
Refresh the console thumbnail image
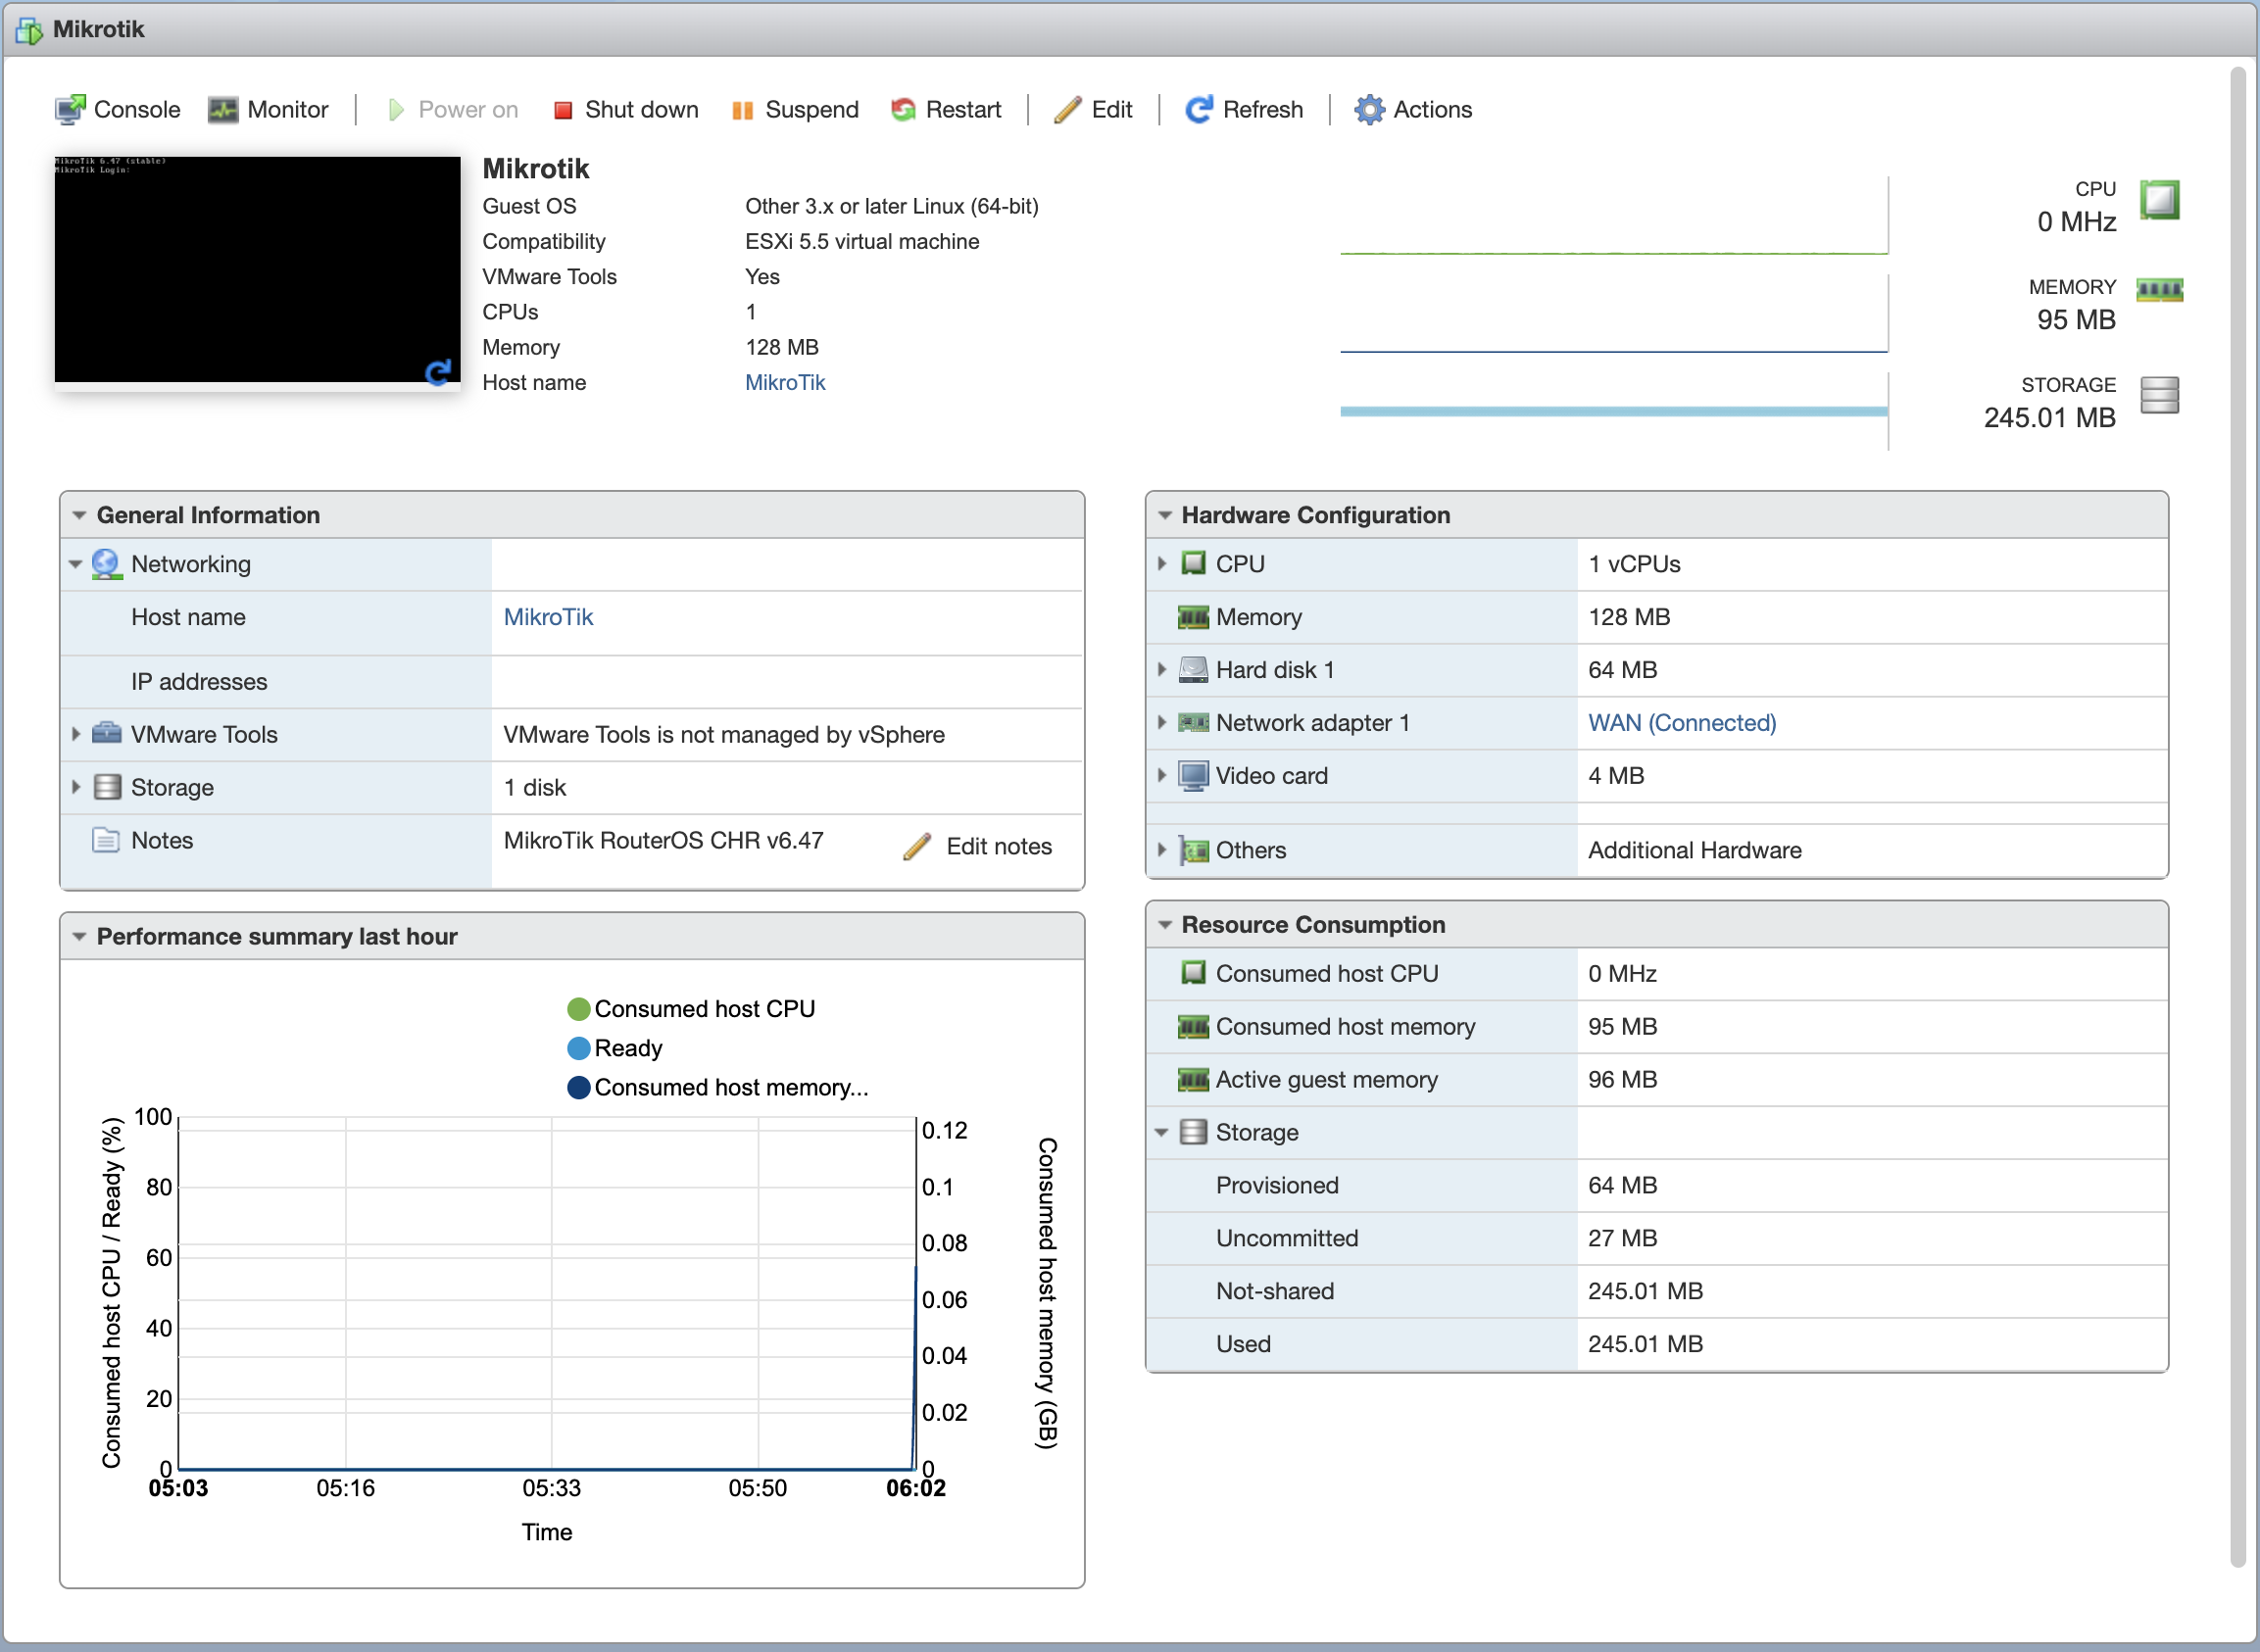click(x=438, y=372)
